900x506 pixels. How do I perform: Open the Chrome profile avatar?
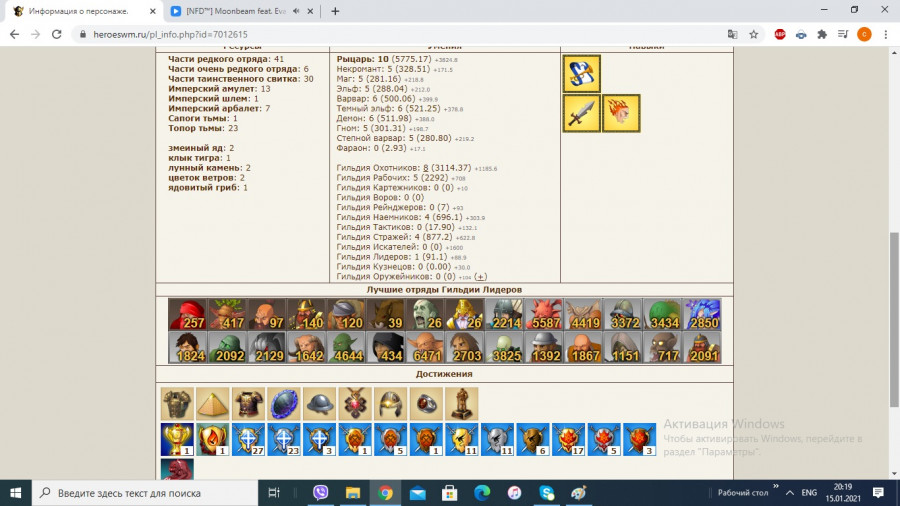(864, 34)
